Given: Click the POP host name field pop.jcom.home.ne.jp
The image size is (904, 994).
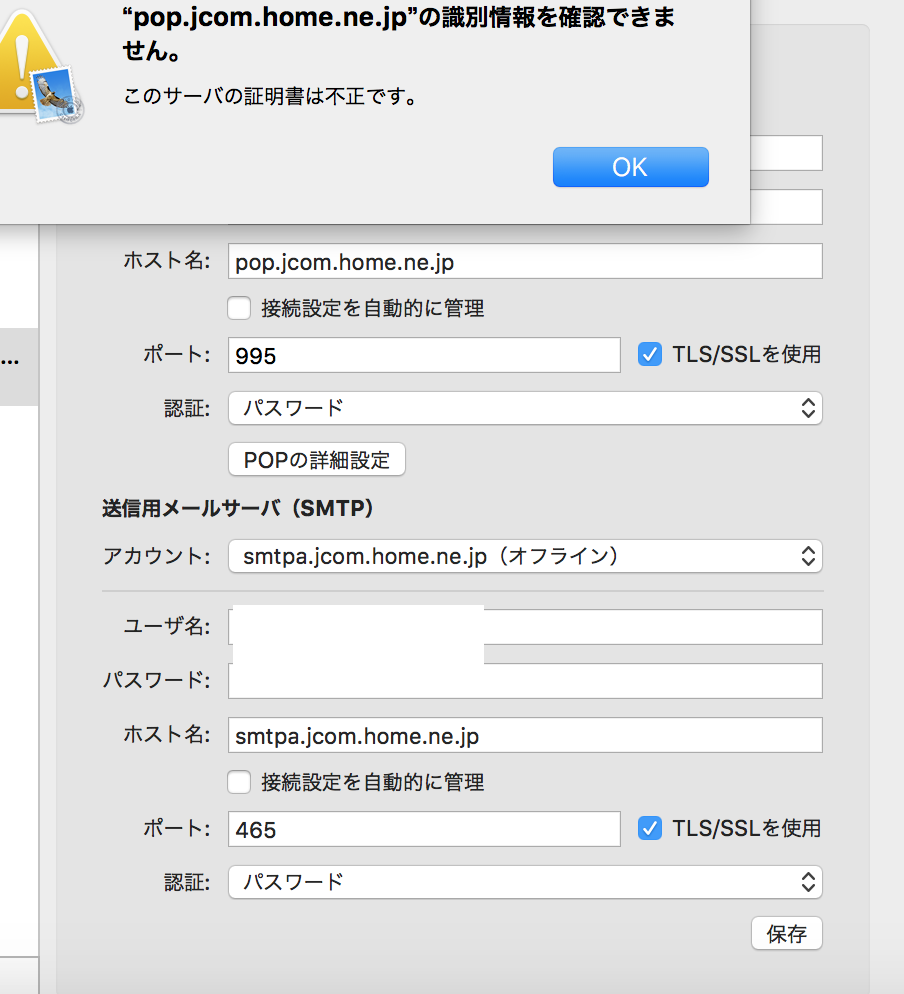Looking at the screenshot, I should 524,261.
